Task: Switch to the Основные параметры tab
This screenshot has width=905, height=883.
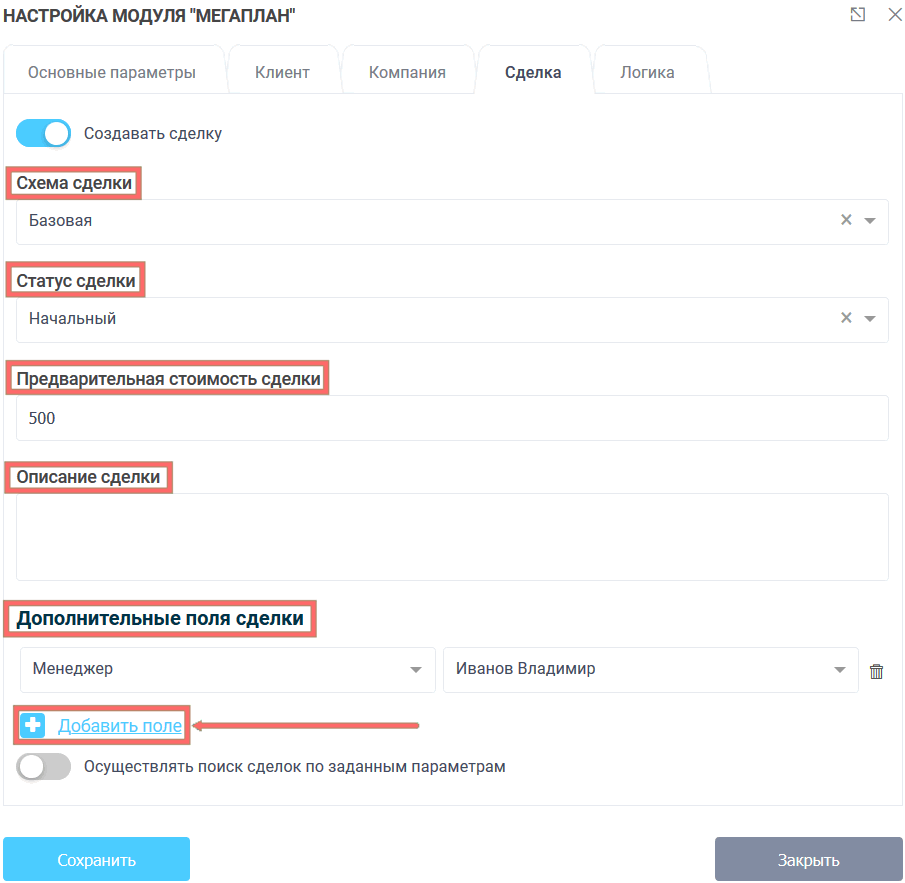Action: point(111,72)
